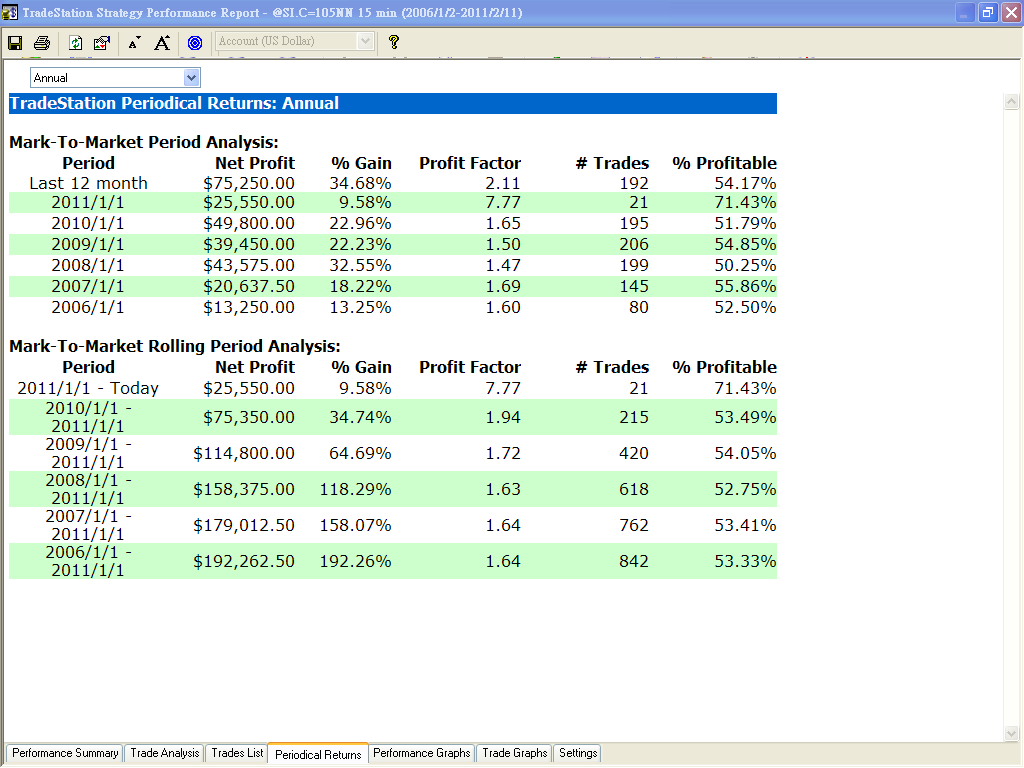1024x768 pixels.
Task: Click the scrollbar up arrow
Action: (x=1012, y=101)
